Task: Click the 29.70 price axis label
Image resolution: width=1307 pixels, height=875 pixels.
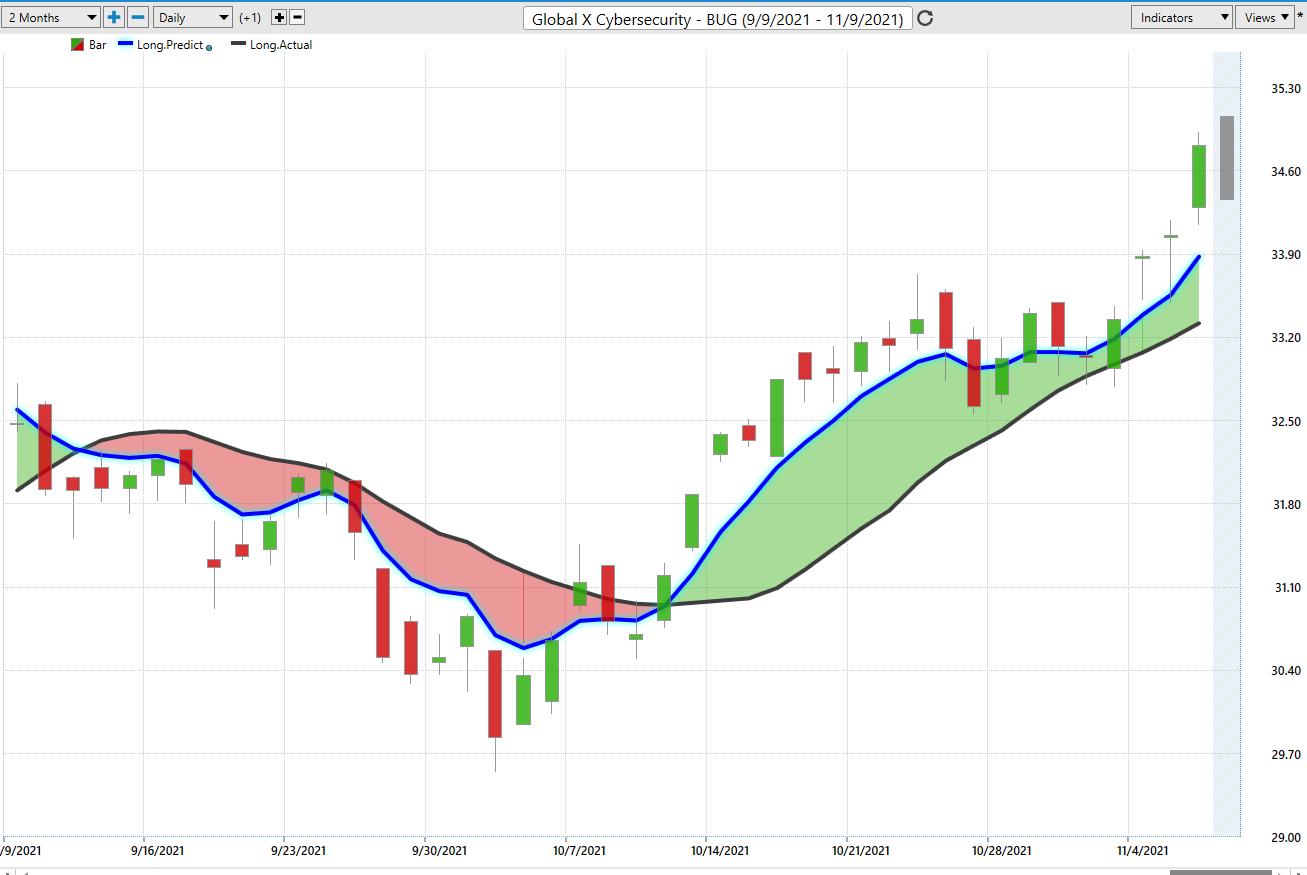Action: click(1285, 755)
